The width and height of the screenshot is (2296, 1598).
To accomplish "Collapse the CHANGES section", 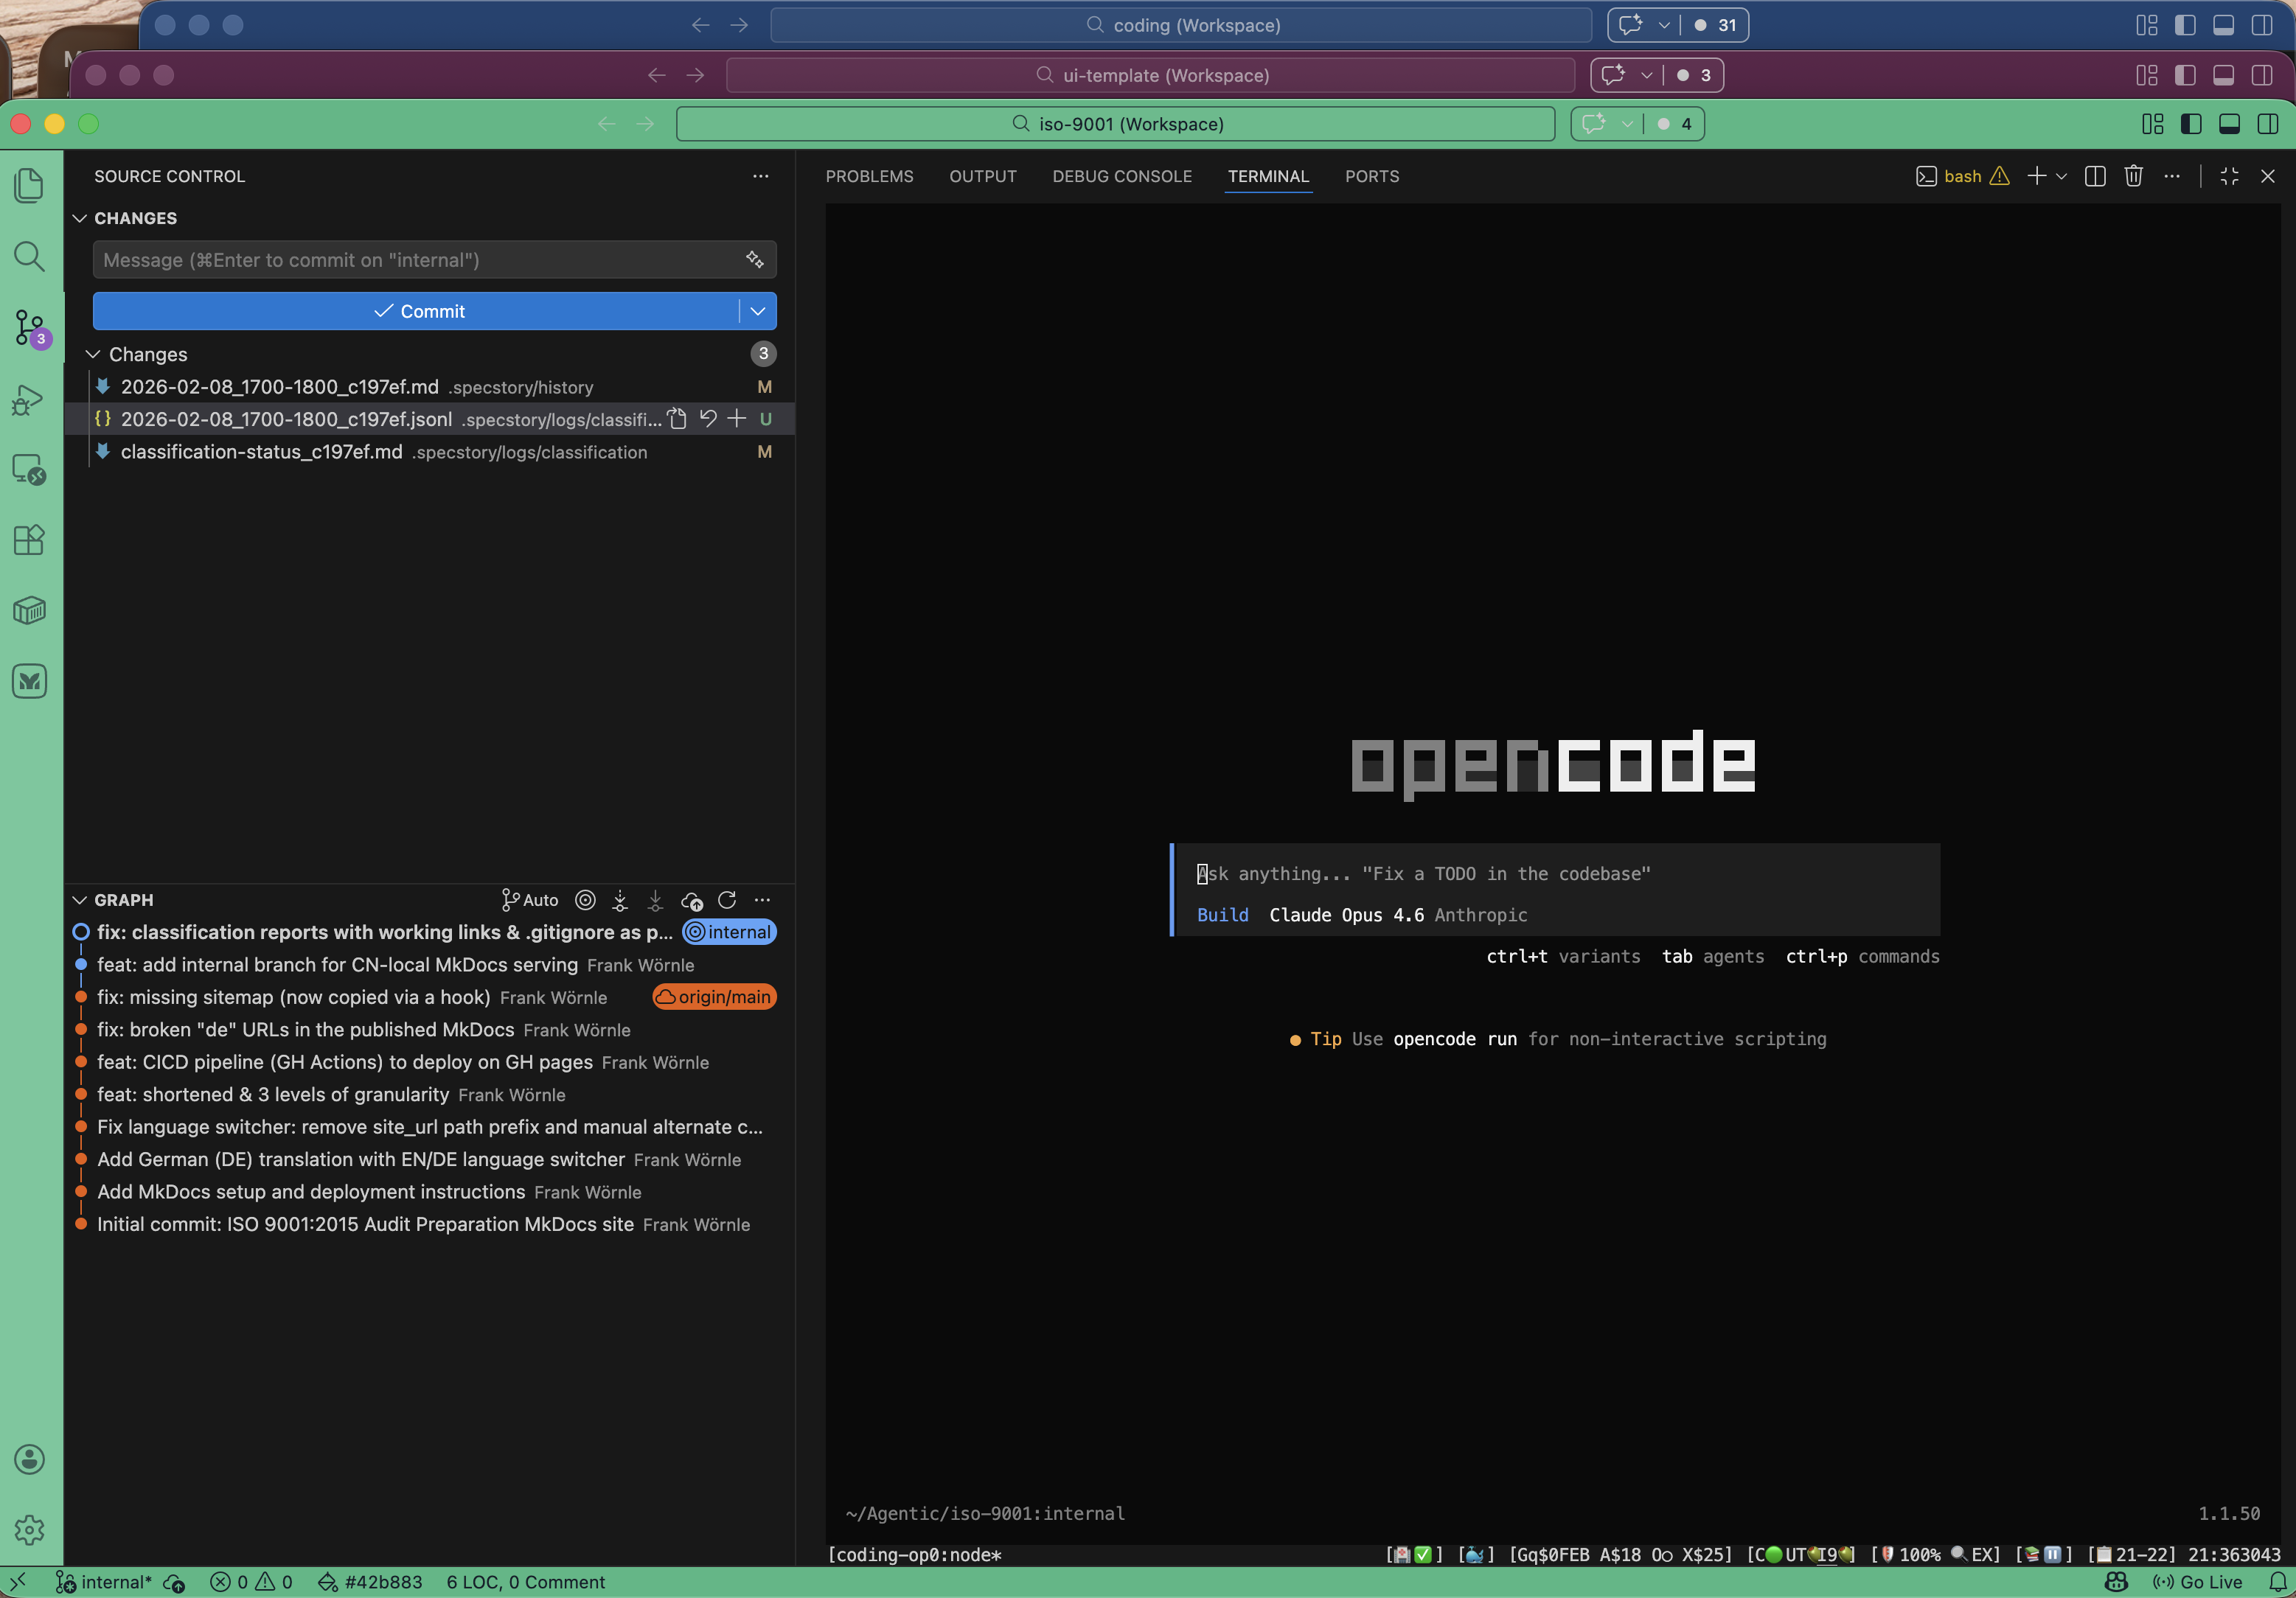I will (80, 218).
